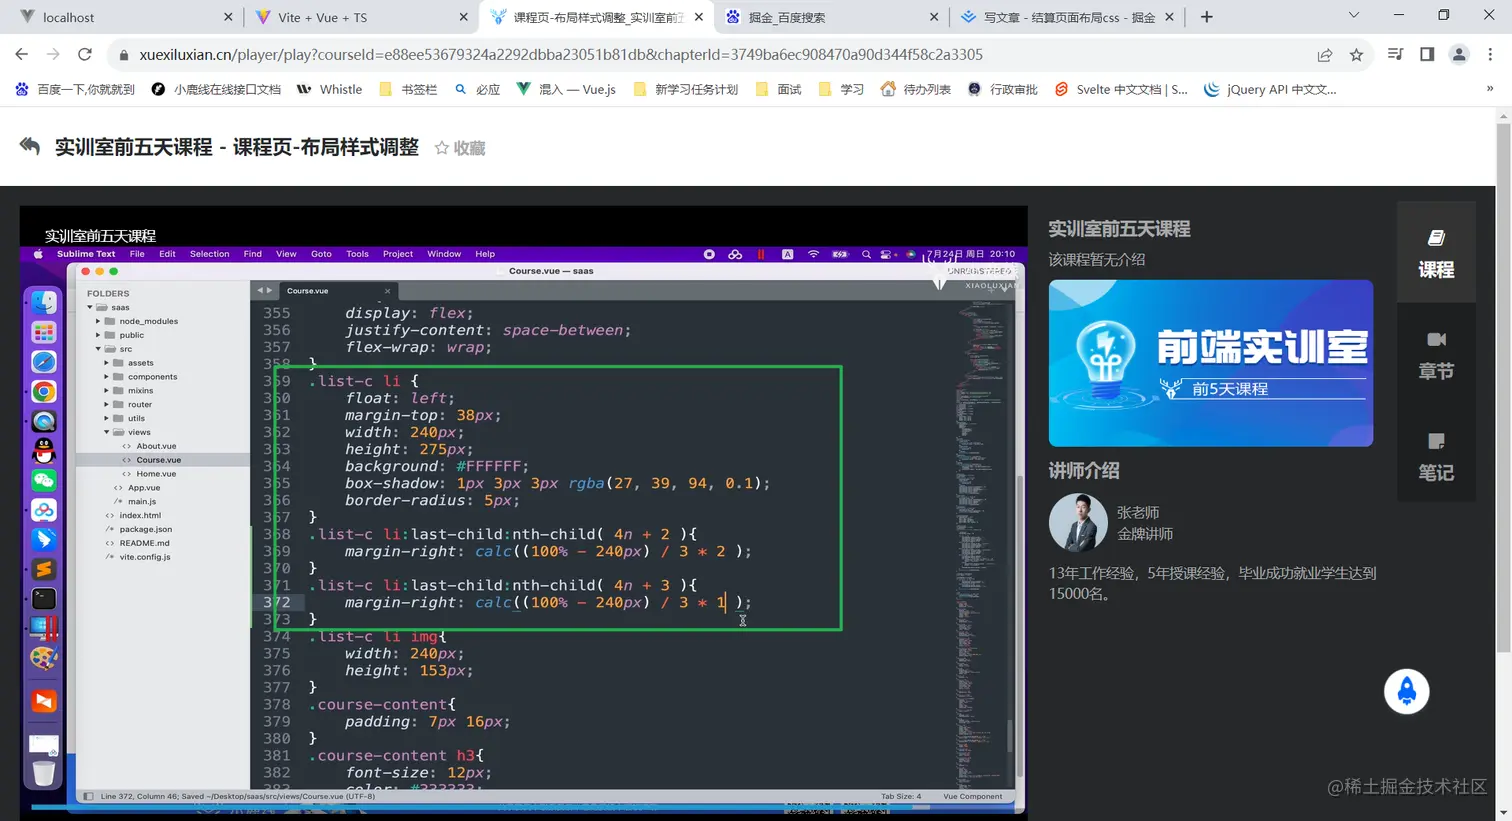Click Trash icon in the video's Dock
This screenshot has height=821, width=1512.
(x=44, y=773)
